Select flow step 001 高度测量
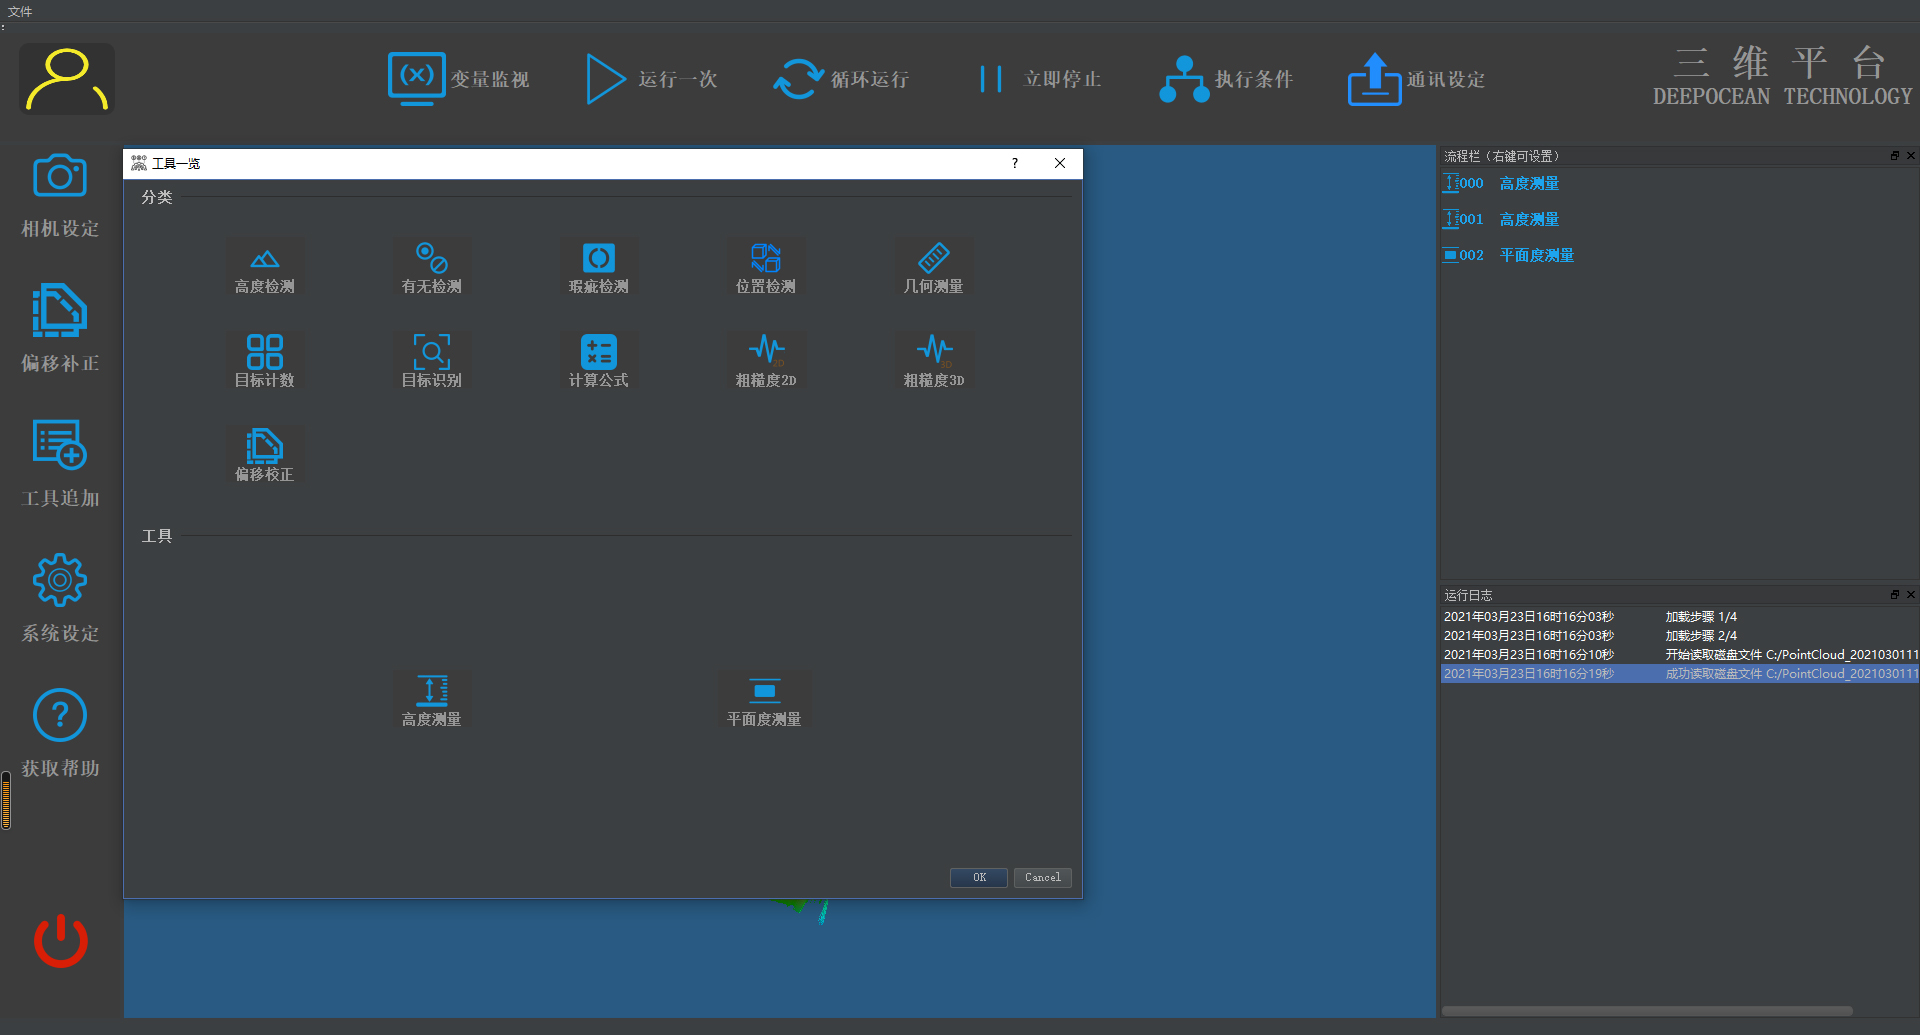The width and height of the screenshot is (1920, 1035). [1502, 219]
